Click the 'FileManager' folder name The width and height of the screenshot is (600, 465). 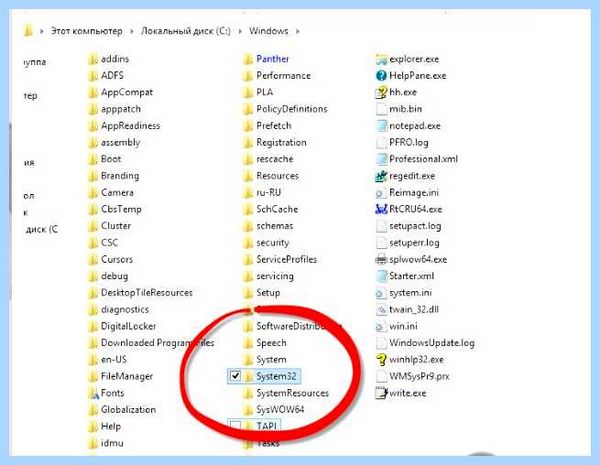point(127,376)
